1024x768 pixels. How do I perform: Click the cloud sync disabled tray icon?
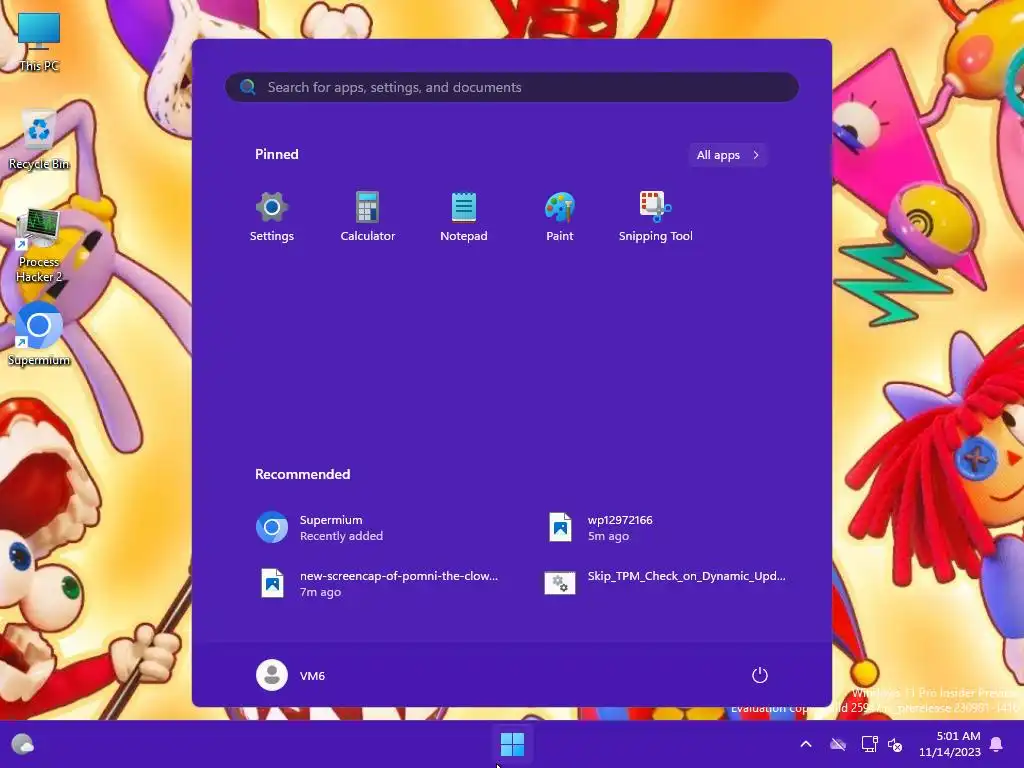tap(838, 744)
